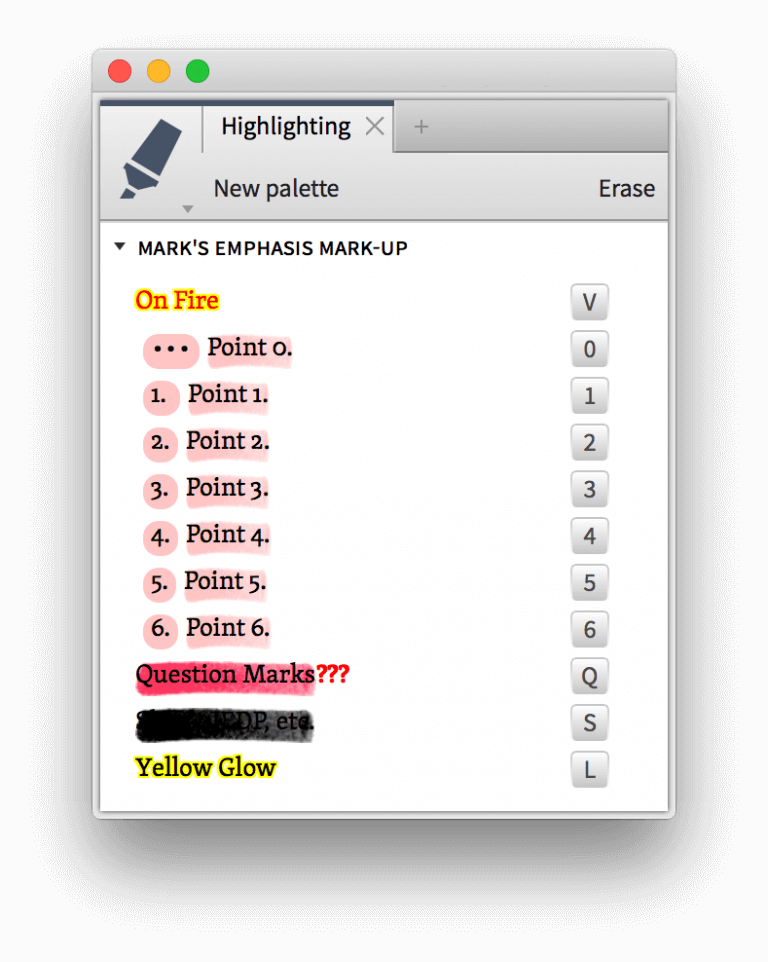Screen dimensions: 768x962
Task: Select the Yellow Glow highlight style
Action: point(205,767)
